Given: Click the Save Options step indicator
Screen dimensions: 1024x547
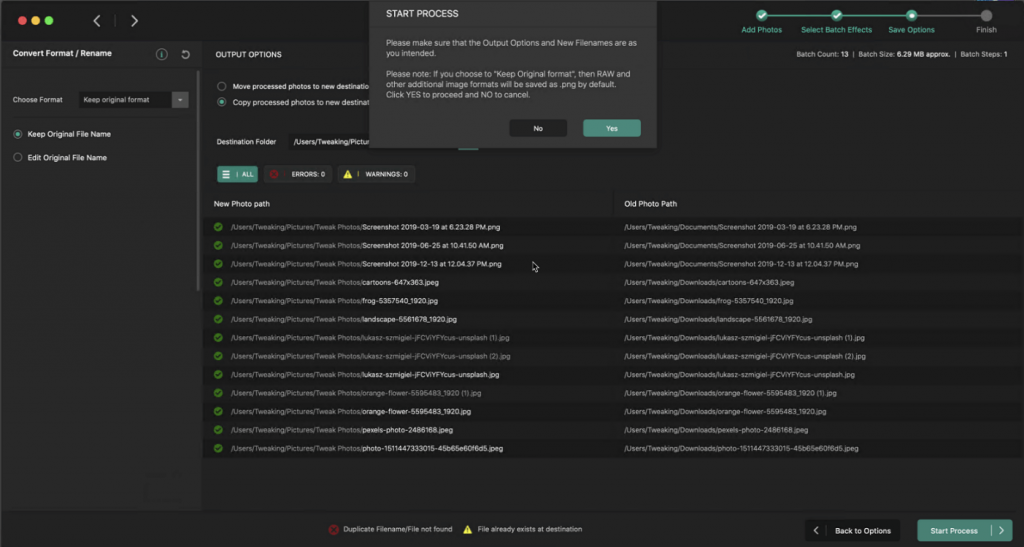Looking at the screenshot, I should (x=911, y=16).
